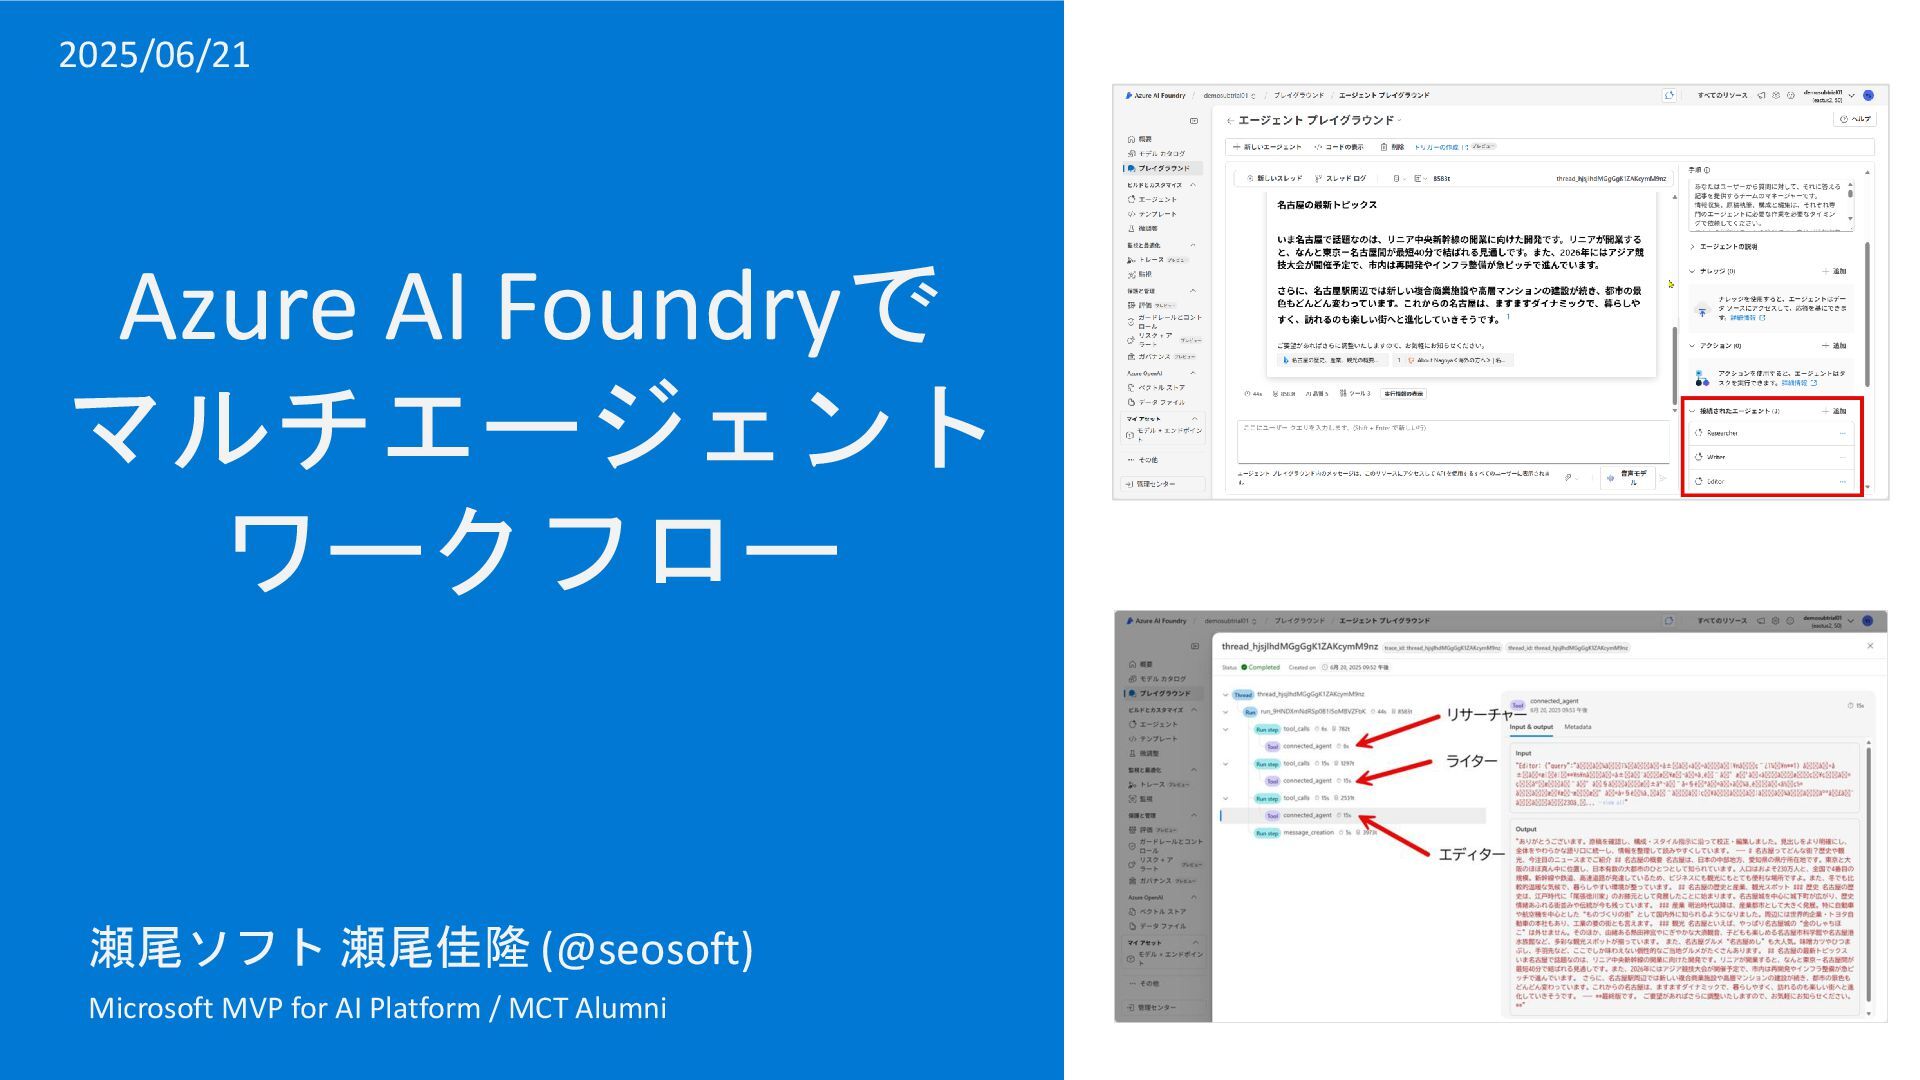Screen dimensions: 1920x1080
Task: Select the tool_calls Run step with 782t
Action: [1303, 729]
